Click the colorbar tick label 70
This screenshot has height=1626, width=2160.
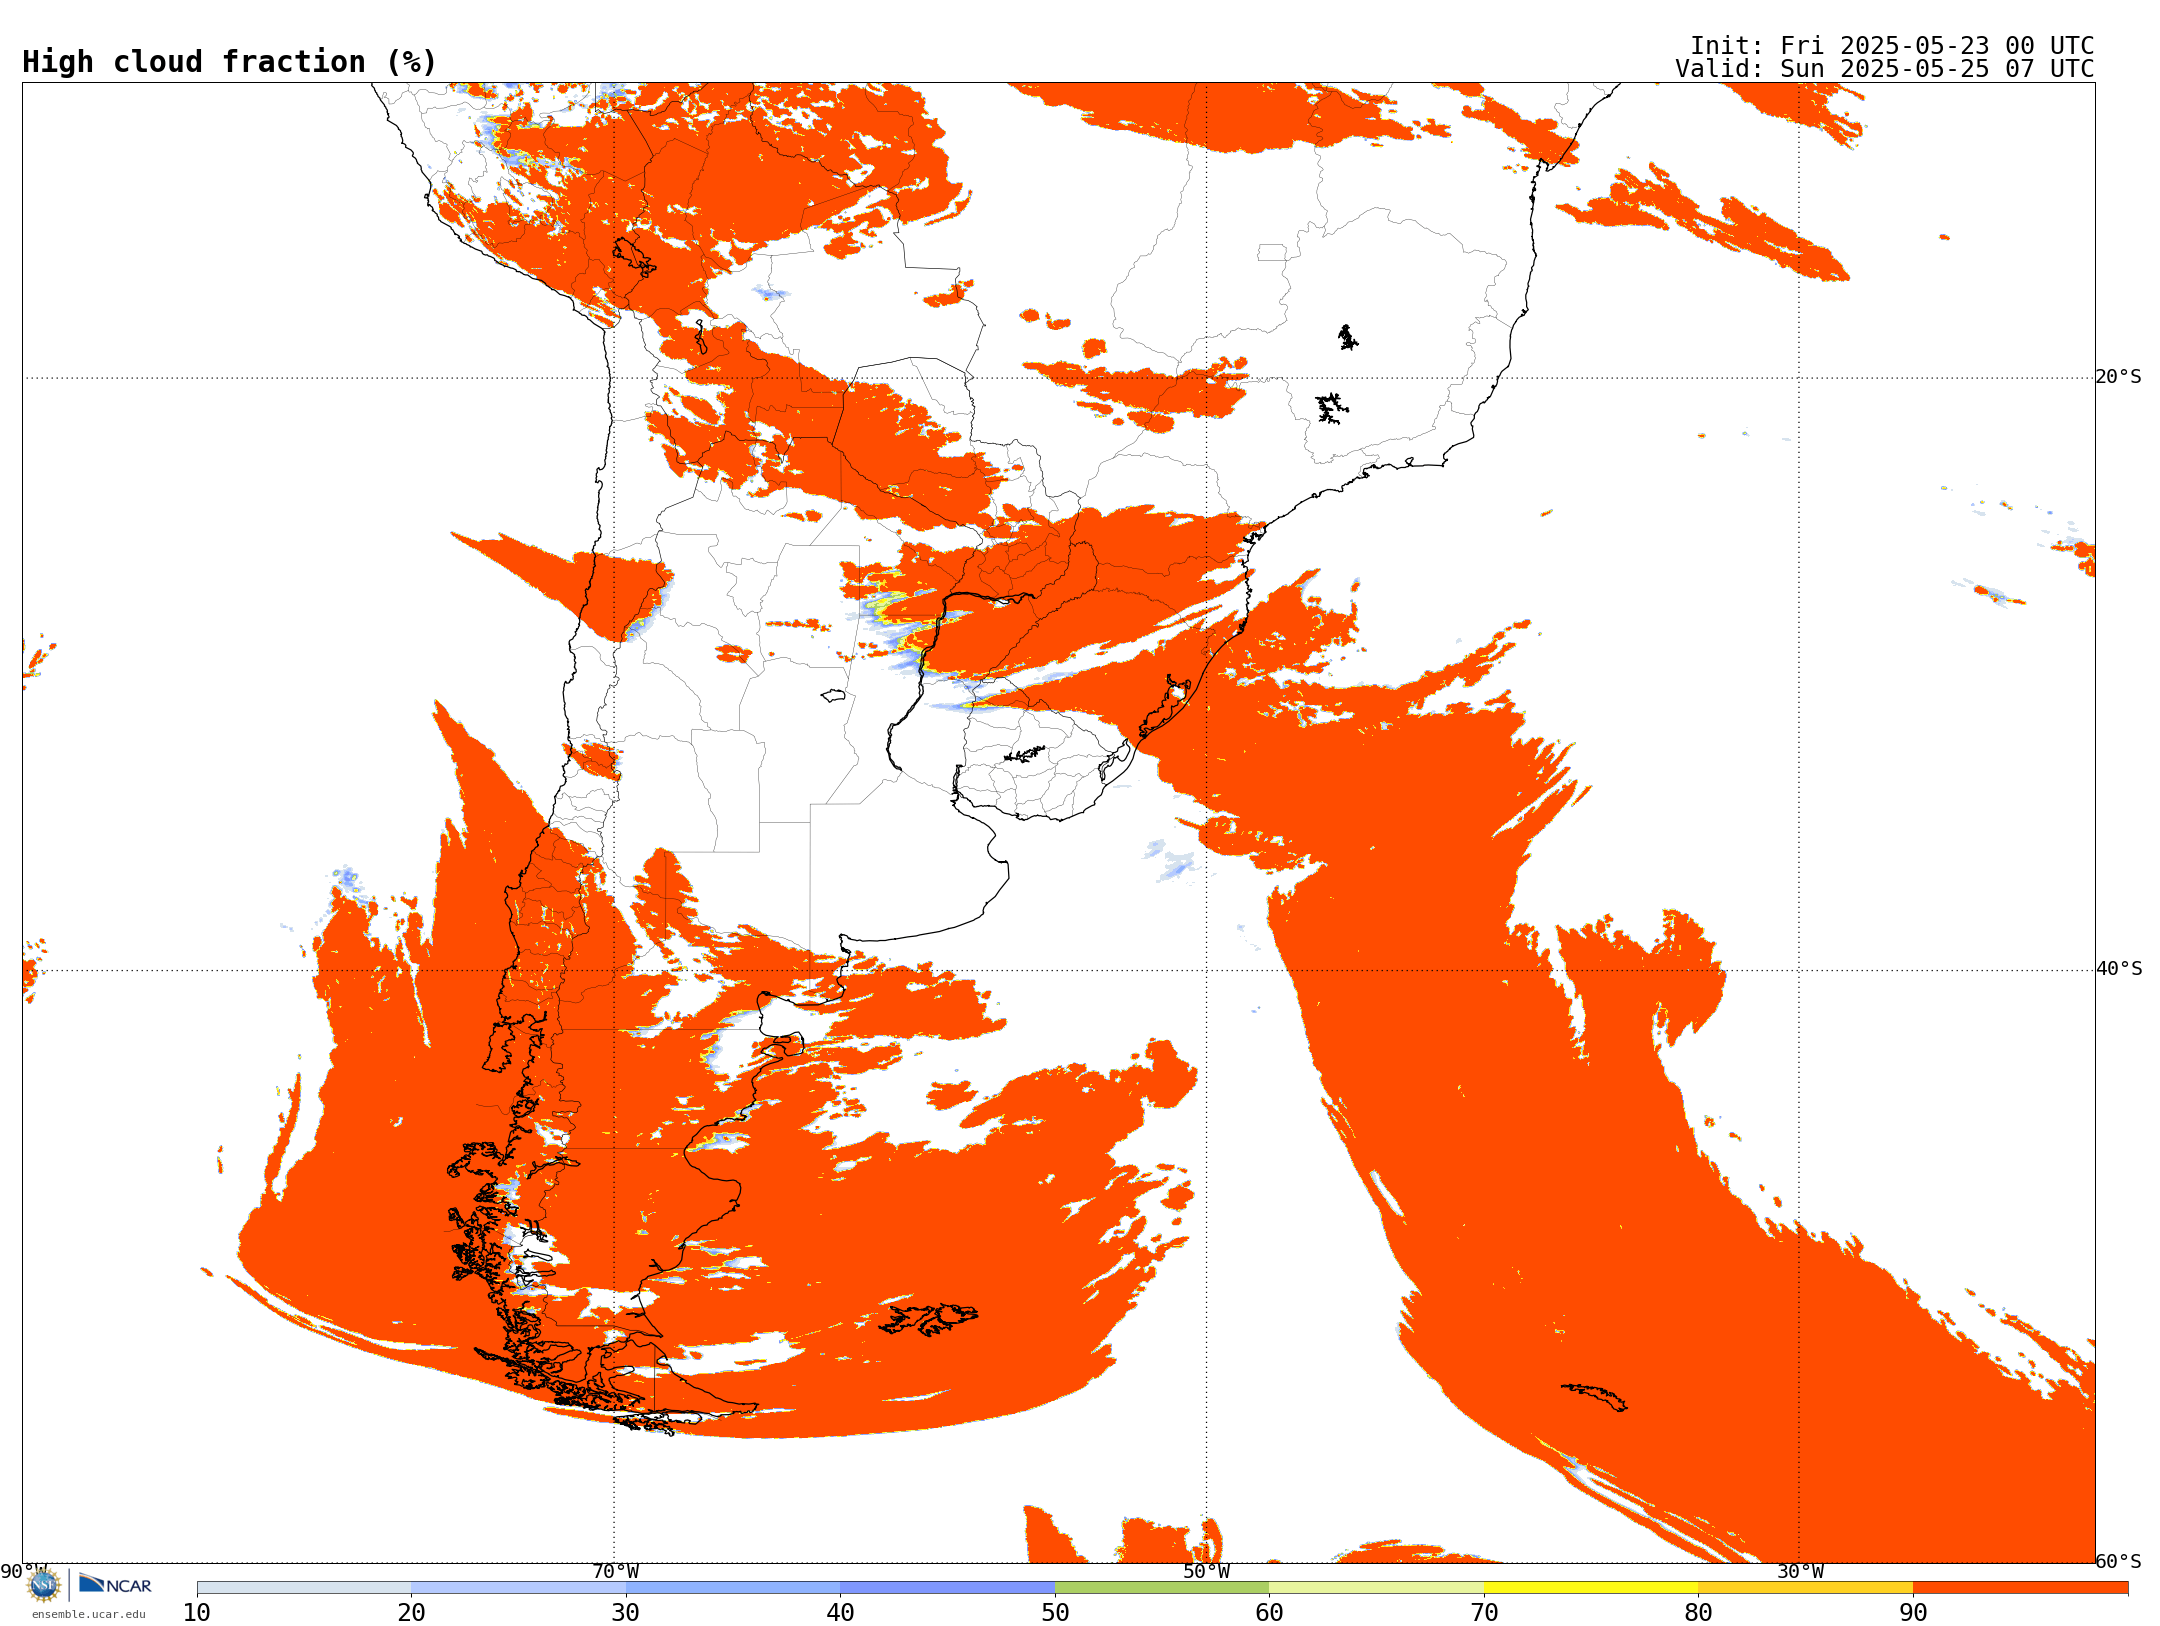[x=1484, y=1613]
